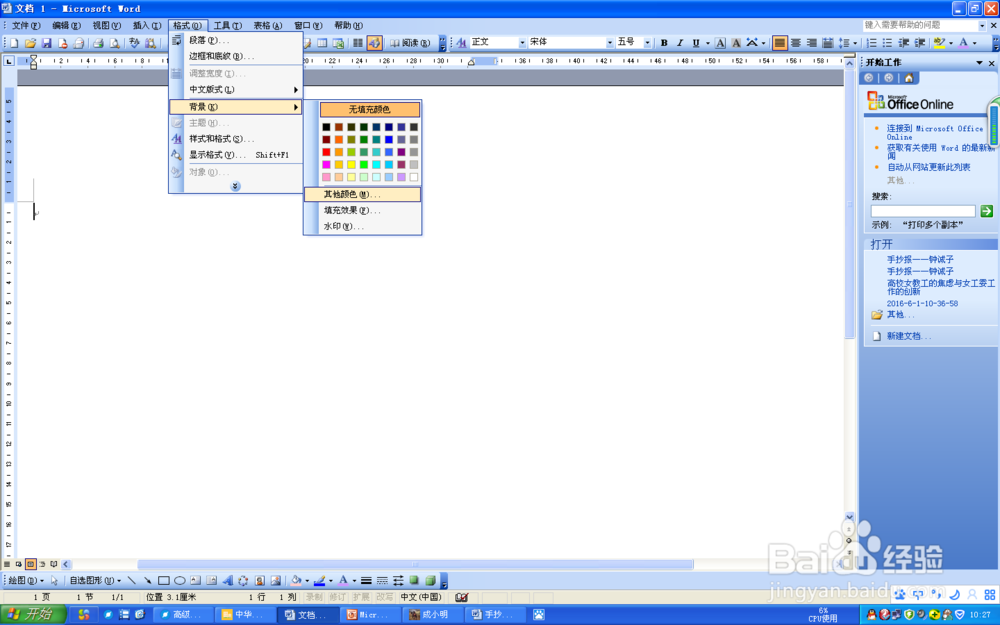Click the Decrease Indent icon

904,43
